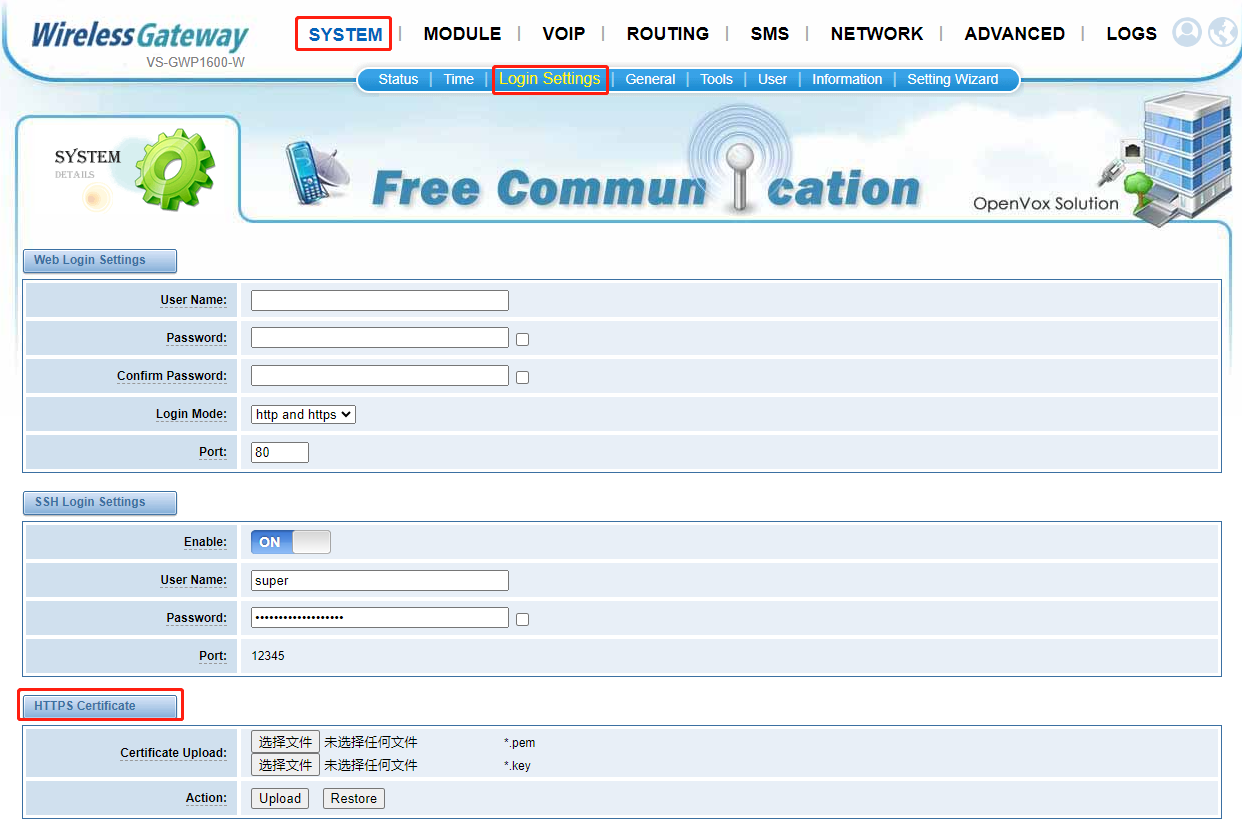
Task: Click the Web Login Password field
Action: [380, 338]
